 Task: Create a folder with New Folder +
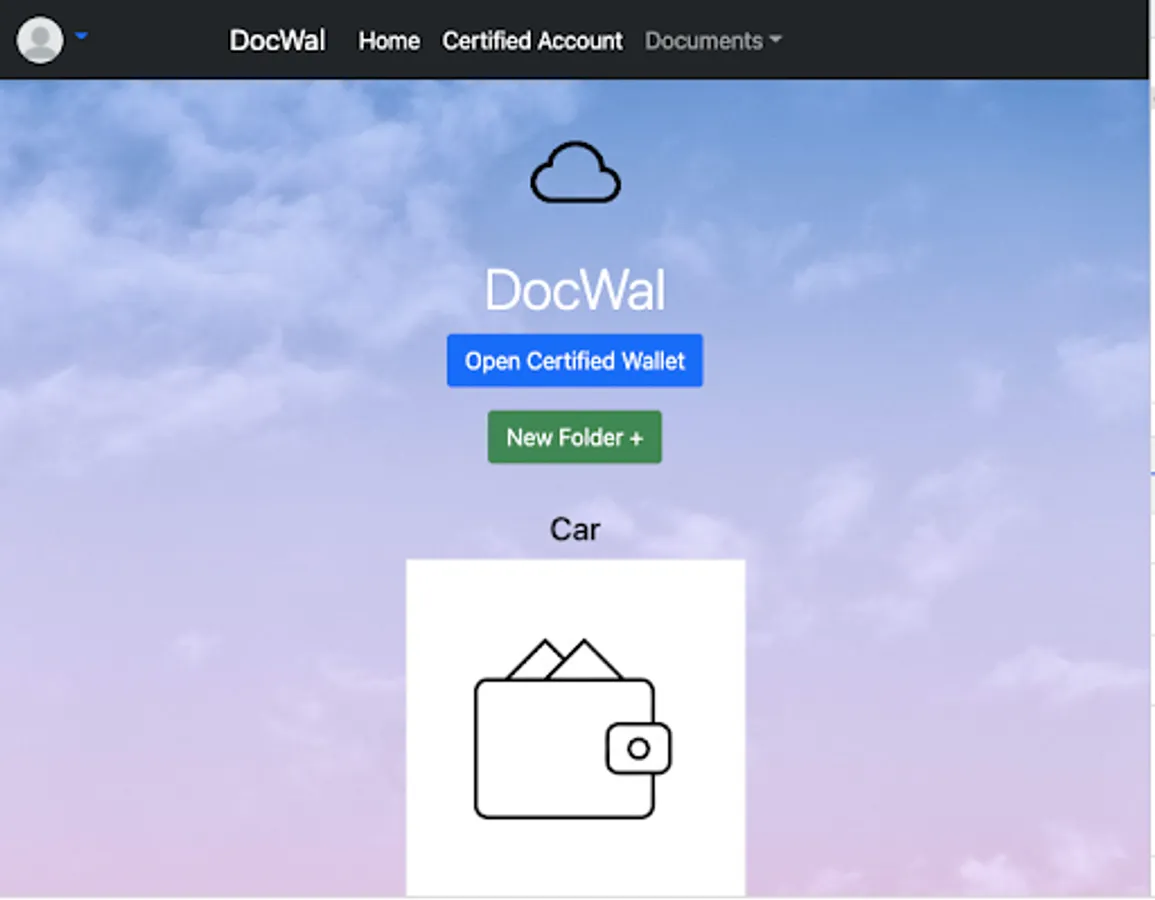[x=575, y=437]
